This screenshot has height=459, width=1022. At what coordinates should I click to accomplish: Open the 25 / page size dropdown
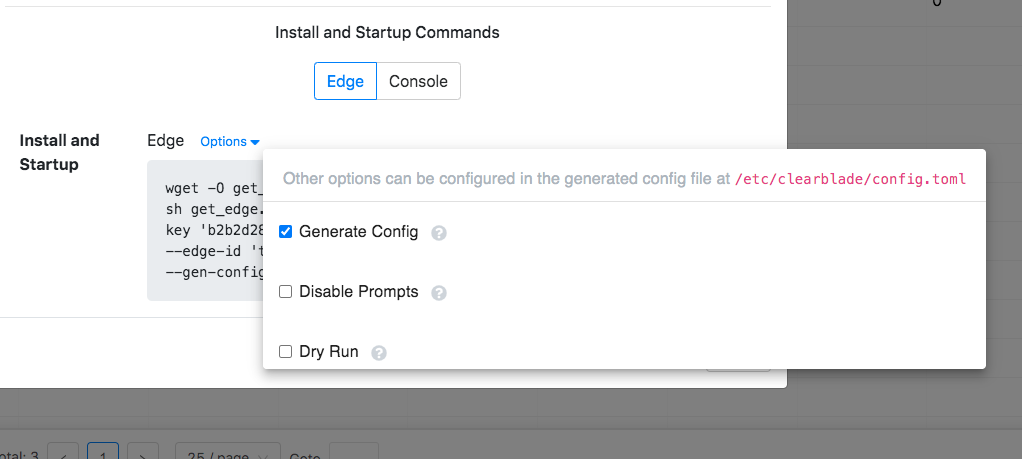[221, 453]
